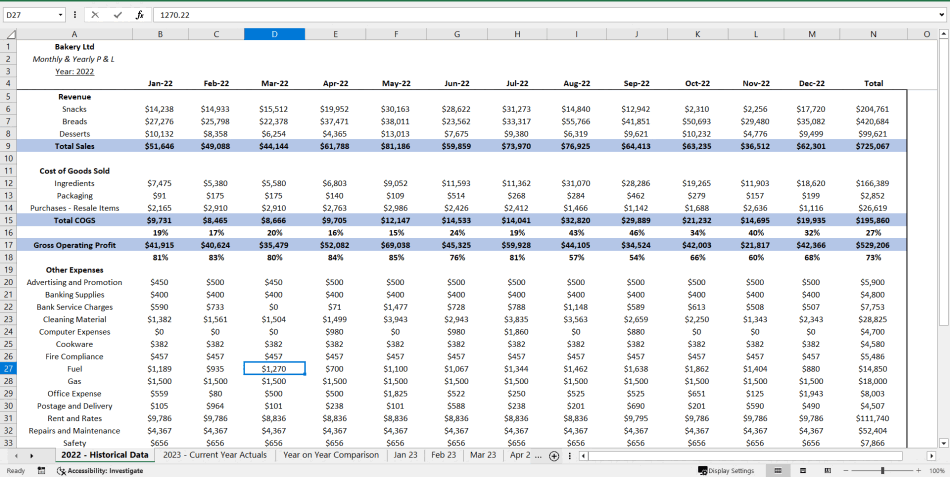Select the Total COGS label cell
The image size is (950, 478).
tap(75, 220)
